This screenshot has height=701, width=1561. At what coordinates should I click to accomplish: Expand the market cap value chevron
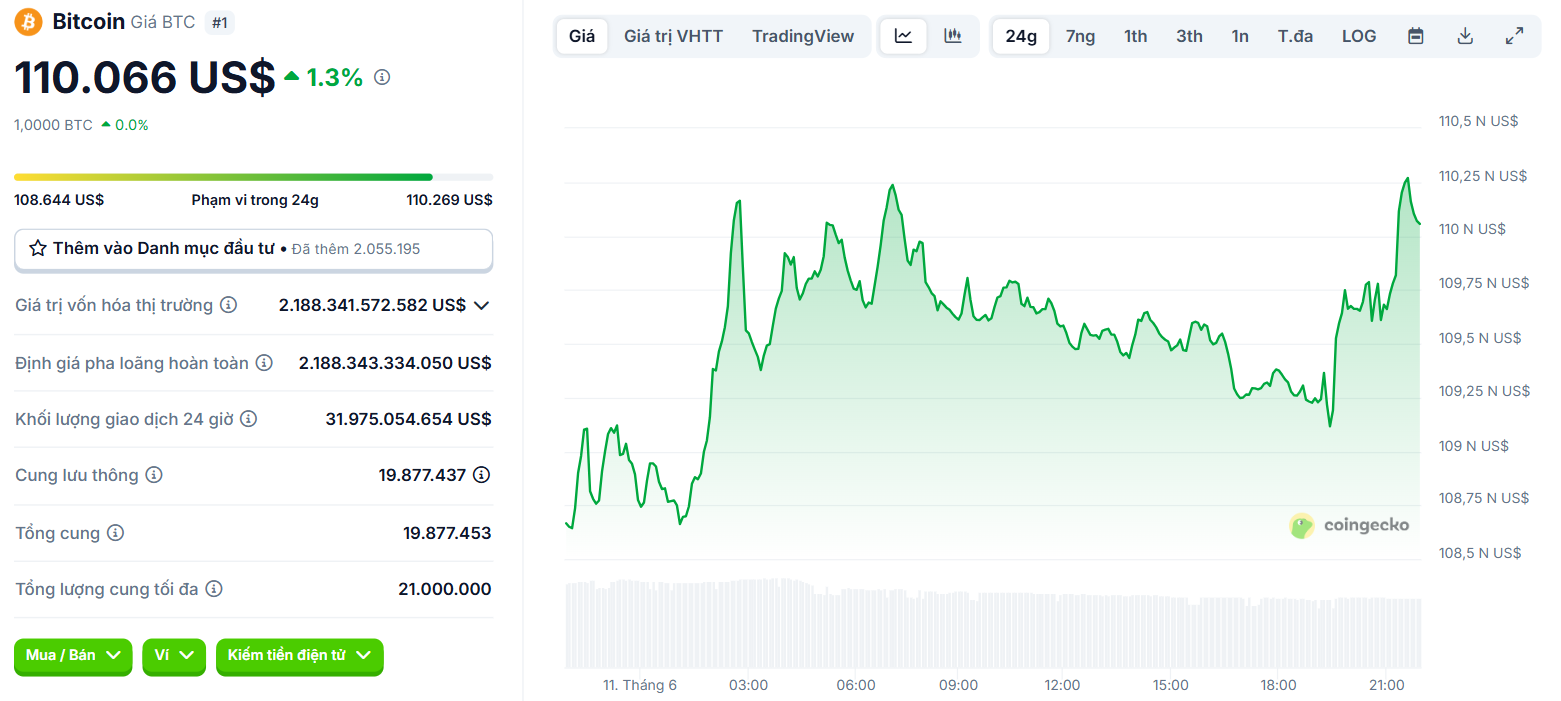[x=481, y=305]
